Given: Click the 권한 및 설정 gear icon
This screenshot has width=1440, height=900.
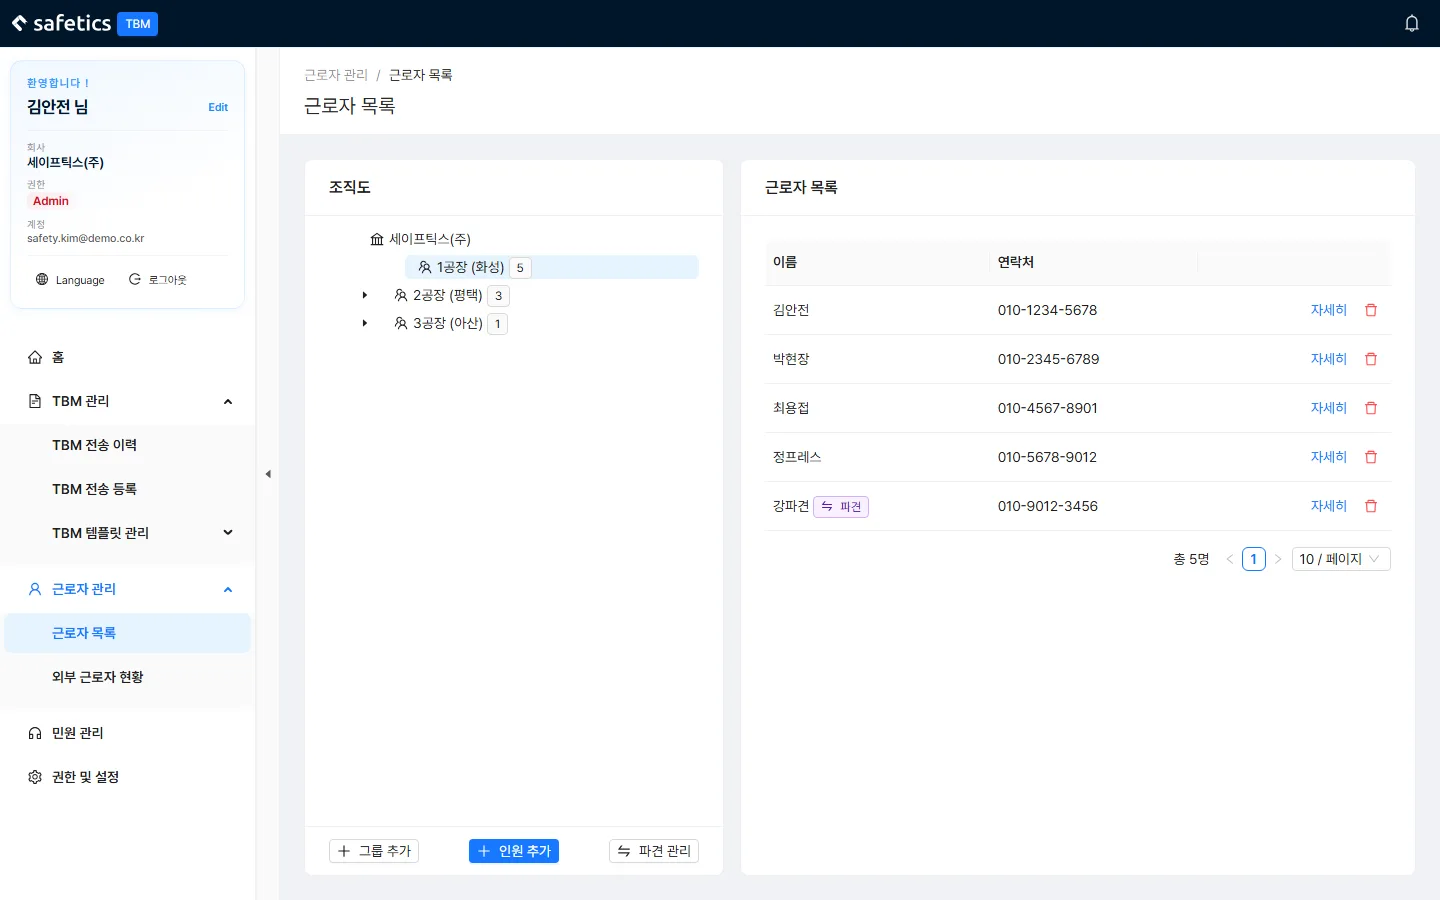Looking at the screenshot, I should pos(35,777).
